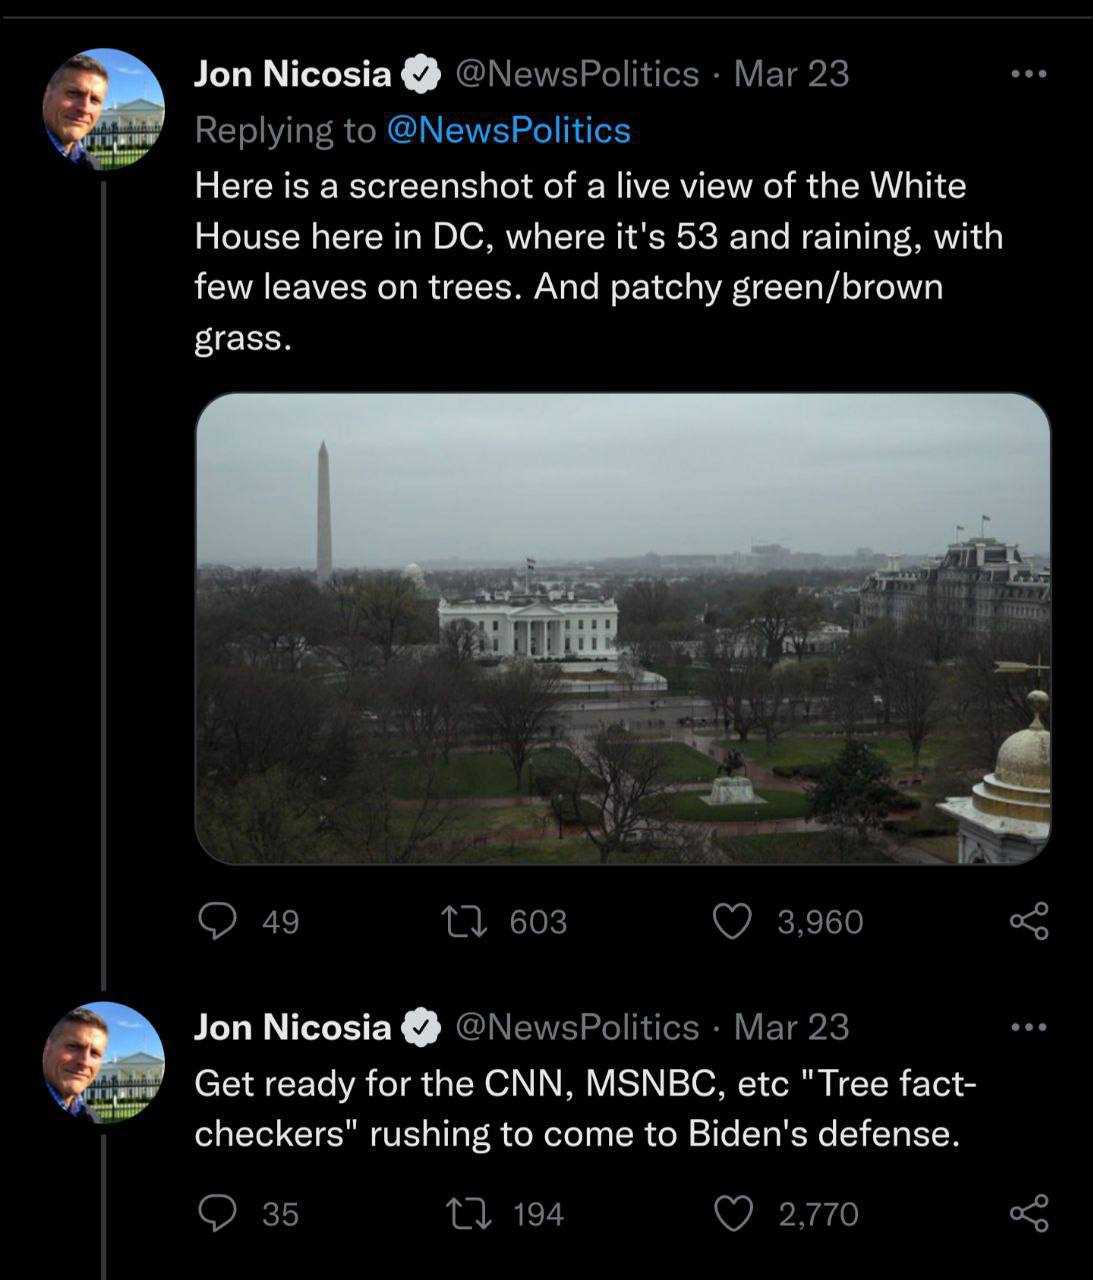Open Jon Nicosia's name on second tweet
This screenshot has width=1093, height=1280.
[x=292, y=1027]
